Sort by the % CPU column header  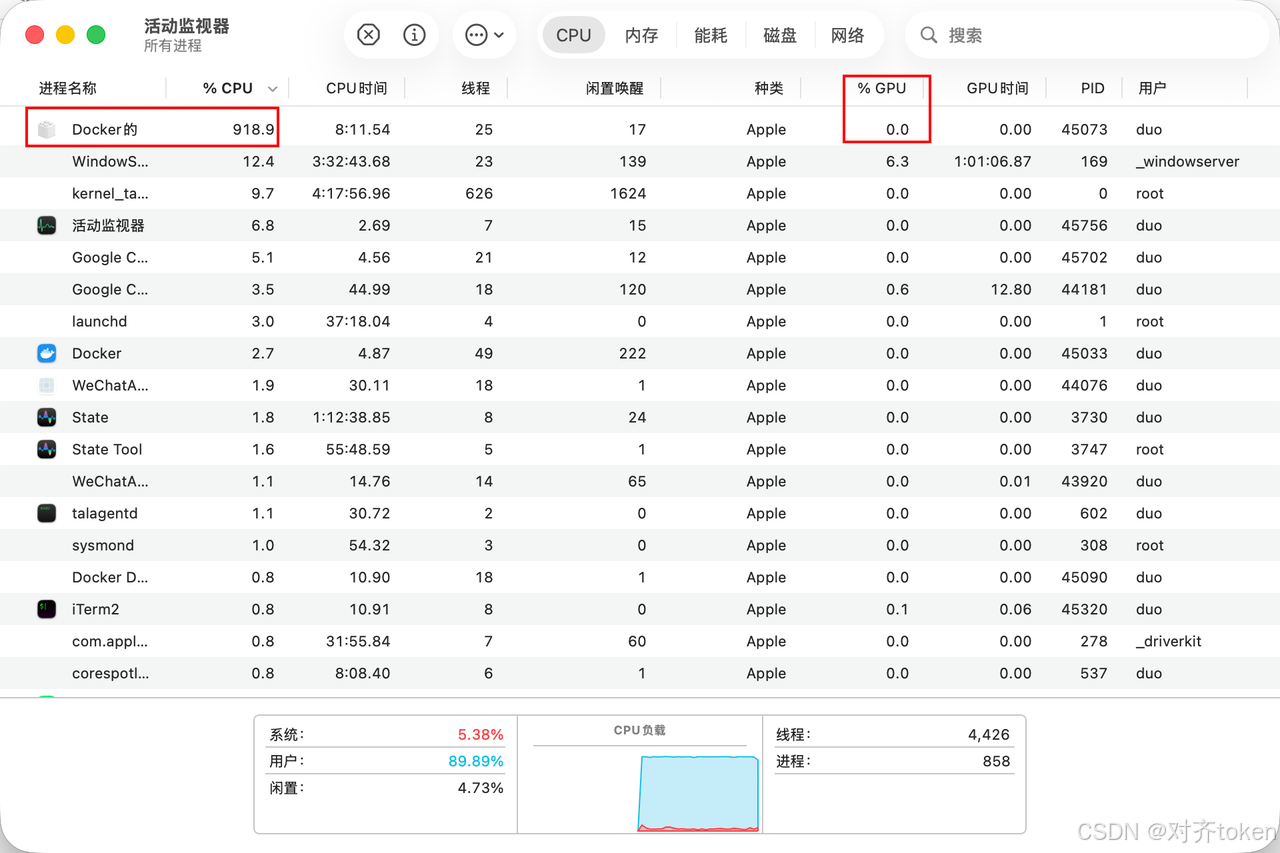[228, 88]
